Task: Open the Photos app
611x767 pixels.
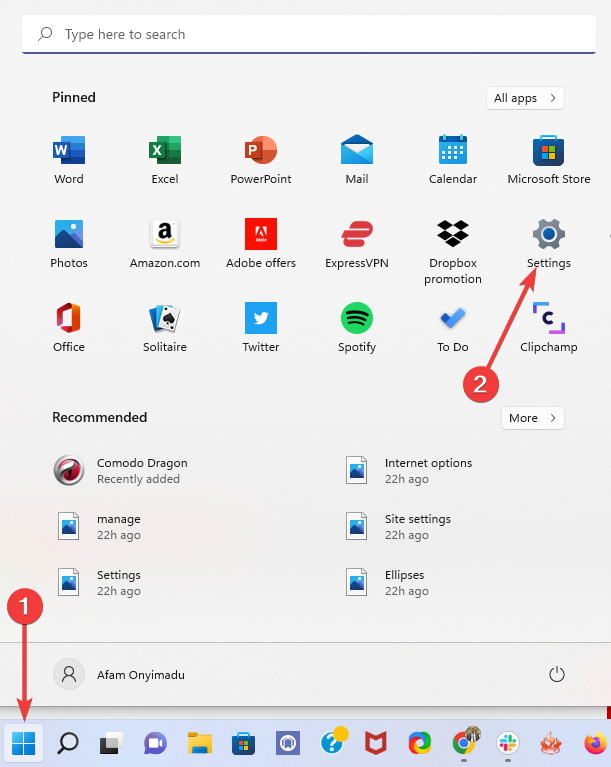Action: [68, 244]
